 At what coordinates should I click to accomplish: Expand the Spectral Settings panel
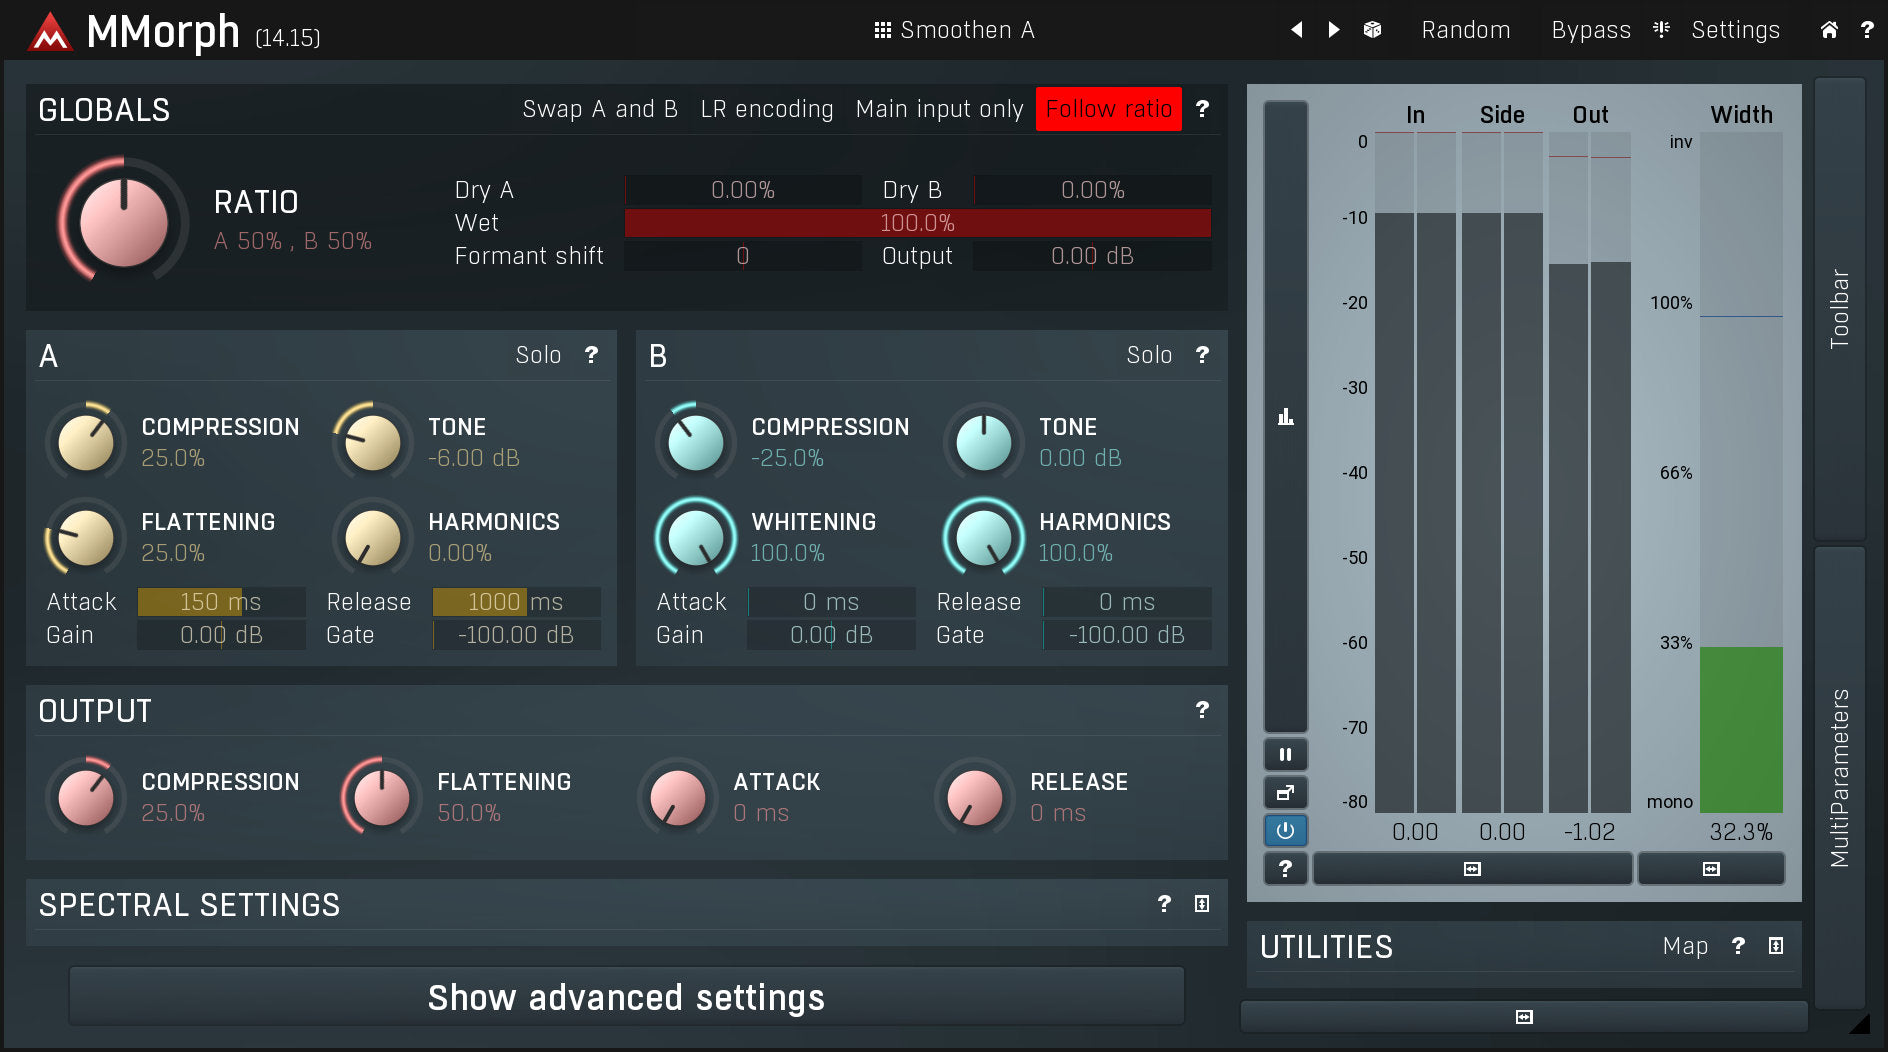(1202, 904)
